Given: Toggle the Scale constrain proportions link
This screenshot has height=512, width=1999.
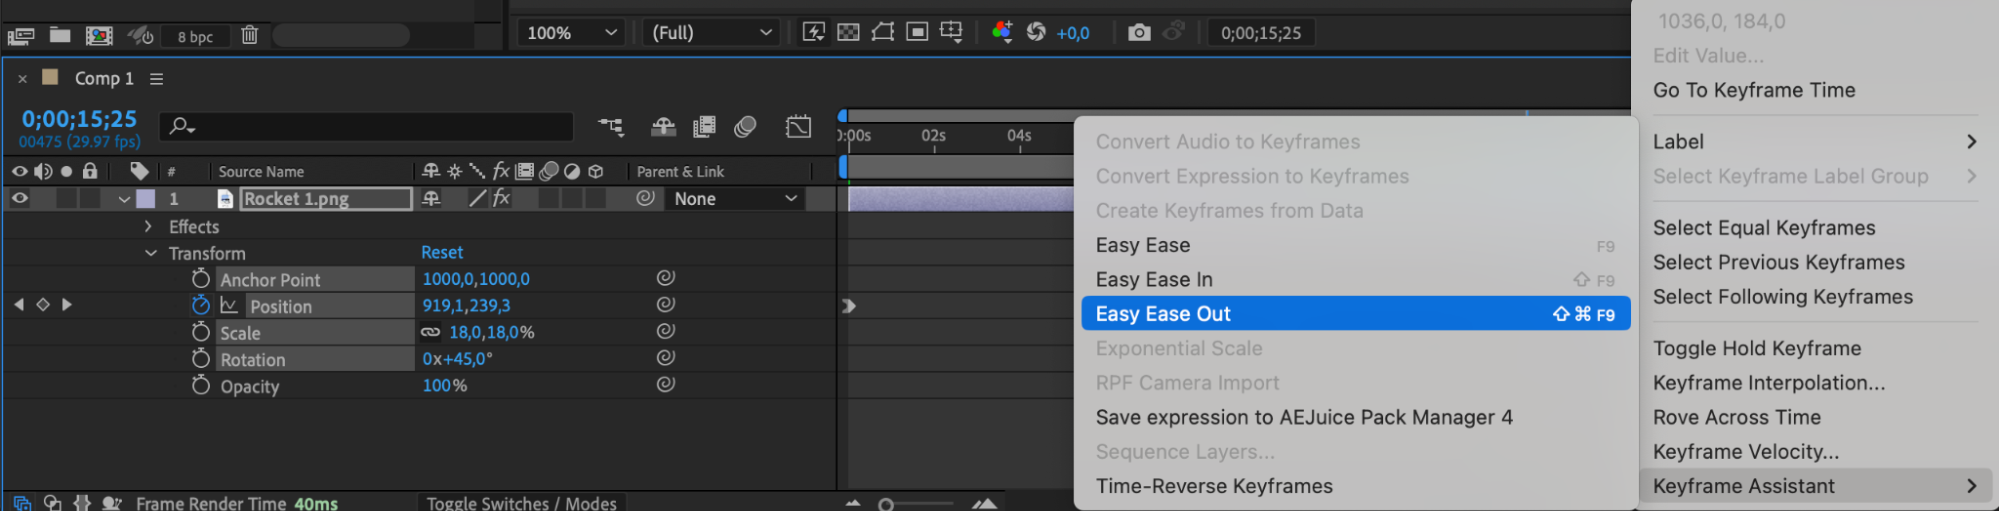Looking at the screenshot, I should [x=430, y=333].
